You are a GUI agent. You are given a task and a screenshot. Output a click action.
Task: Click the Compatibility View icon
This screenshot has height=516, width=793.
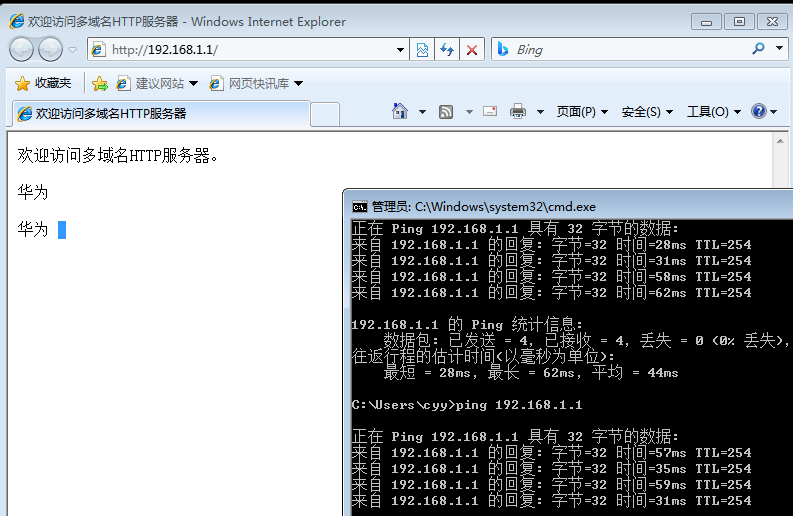tap(422, 50)
